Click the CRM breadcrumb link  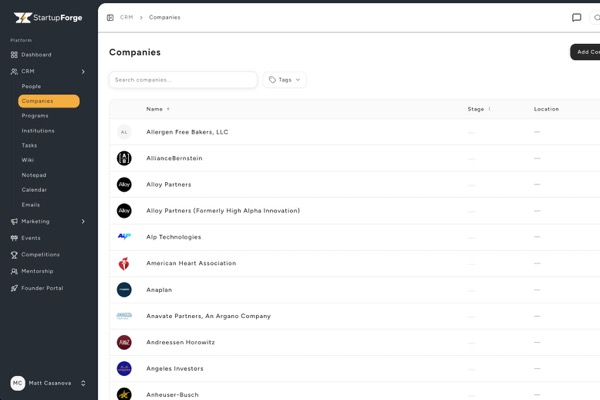point(126,17)
